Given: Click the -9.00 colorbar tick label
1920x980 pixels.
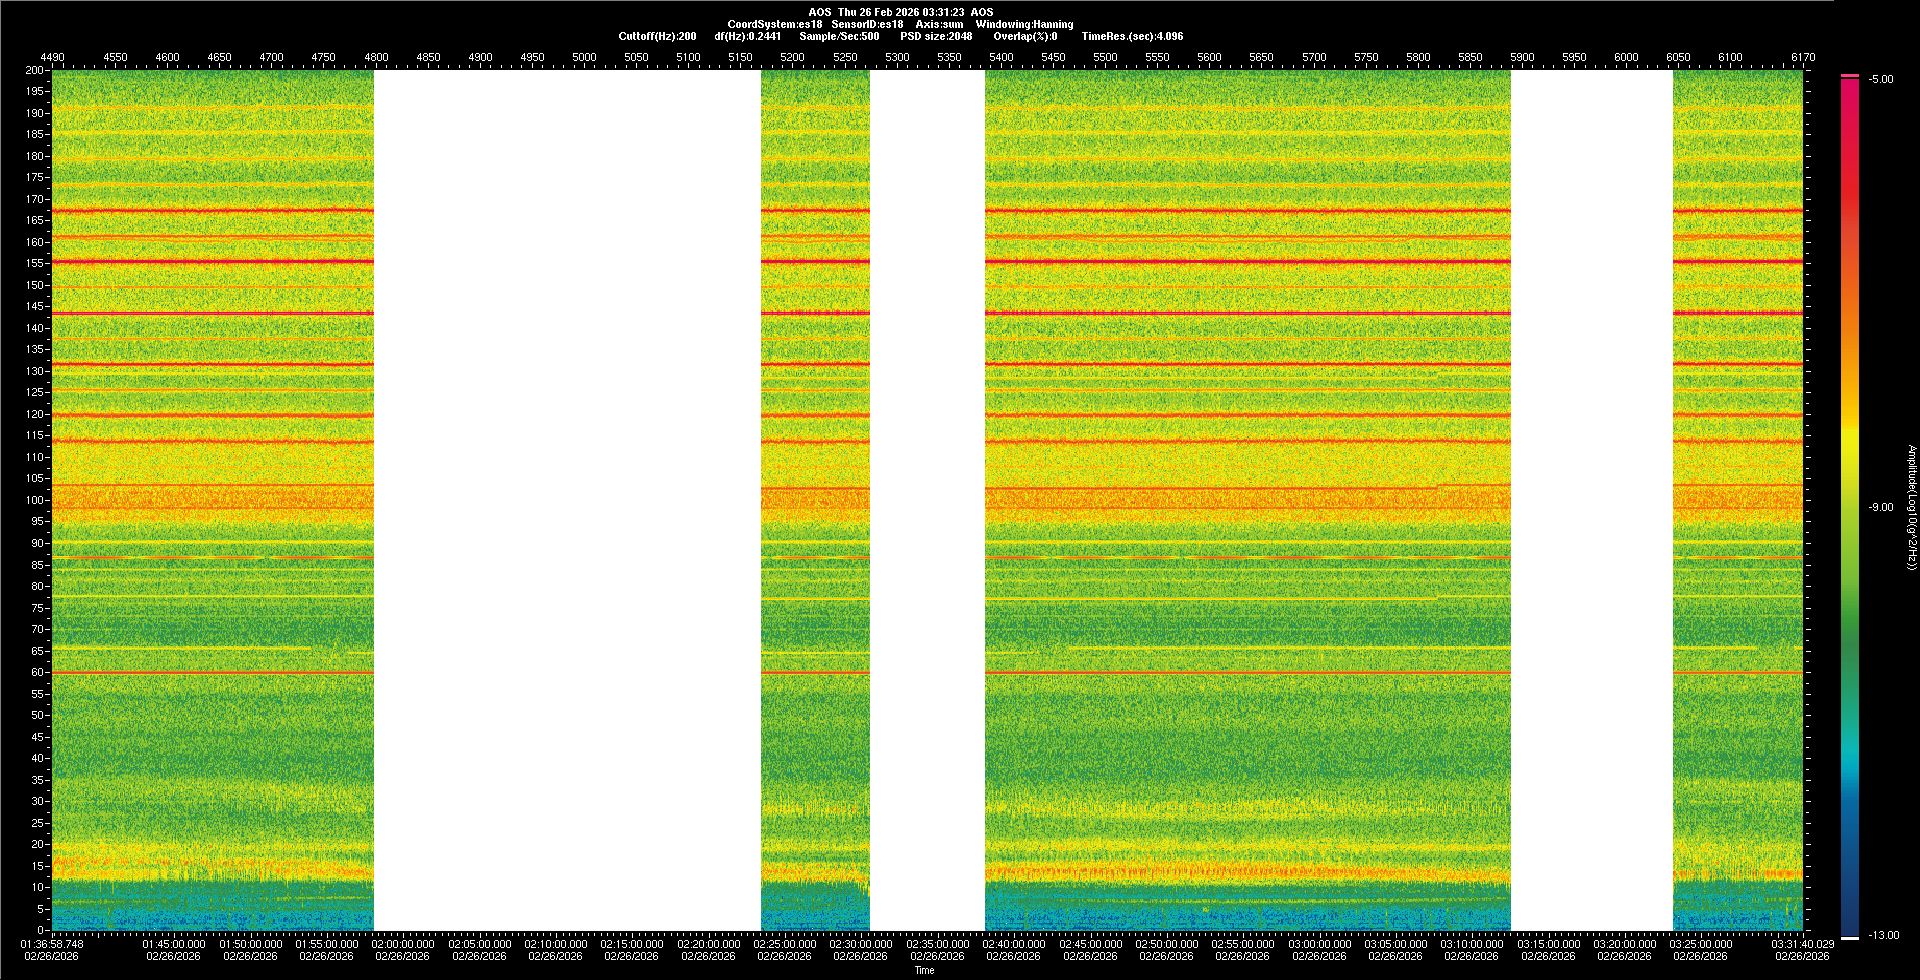Looking at the screenshot, I should pos(1880,508).
